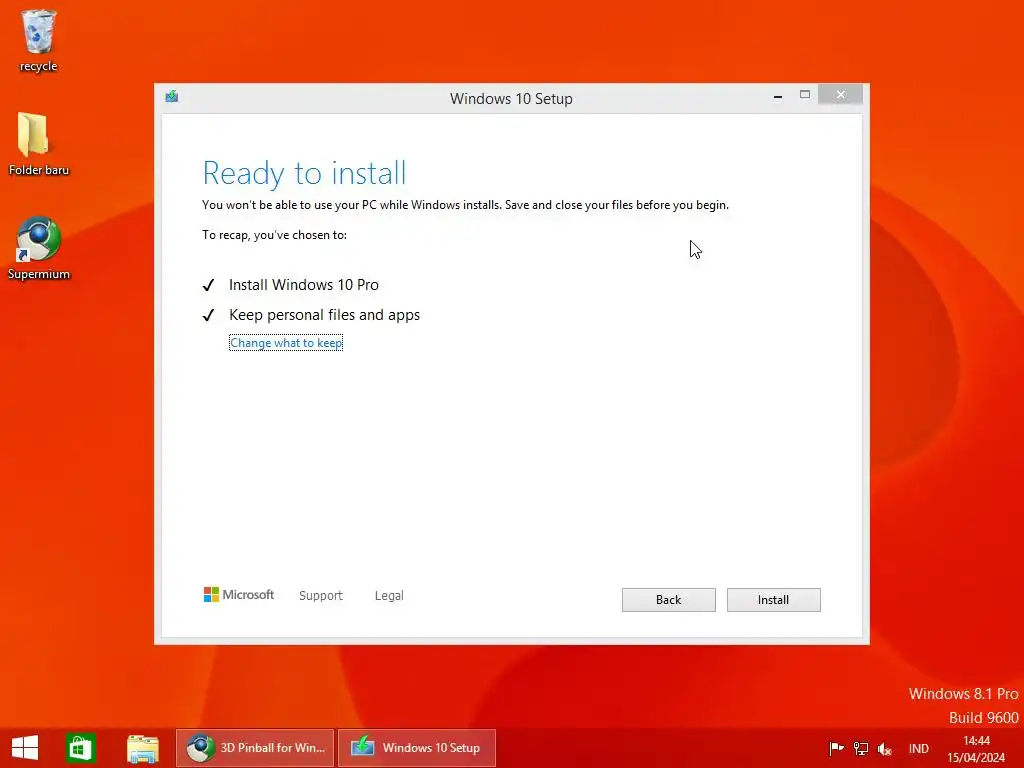This screenshot has width=1024, height=768.
Task: Open the Change what to keep link
Action: 286,343
